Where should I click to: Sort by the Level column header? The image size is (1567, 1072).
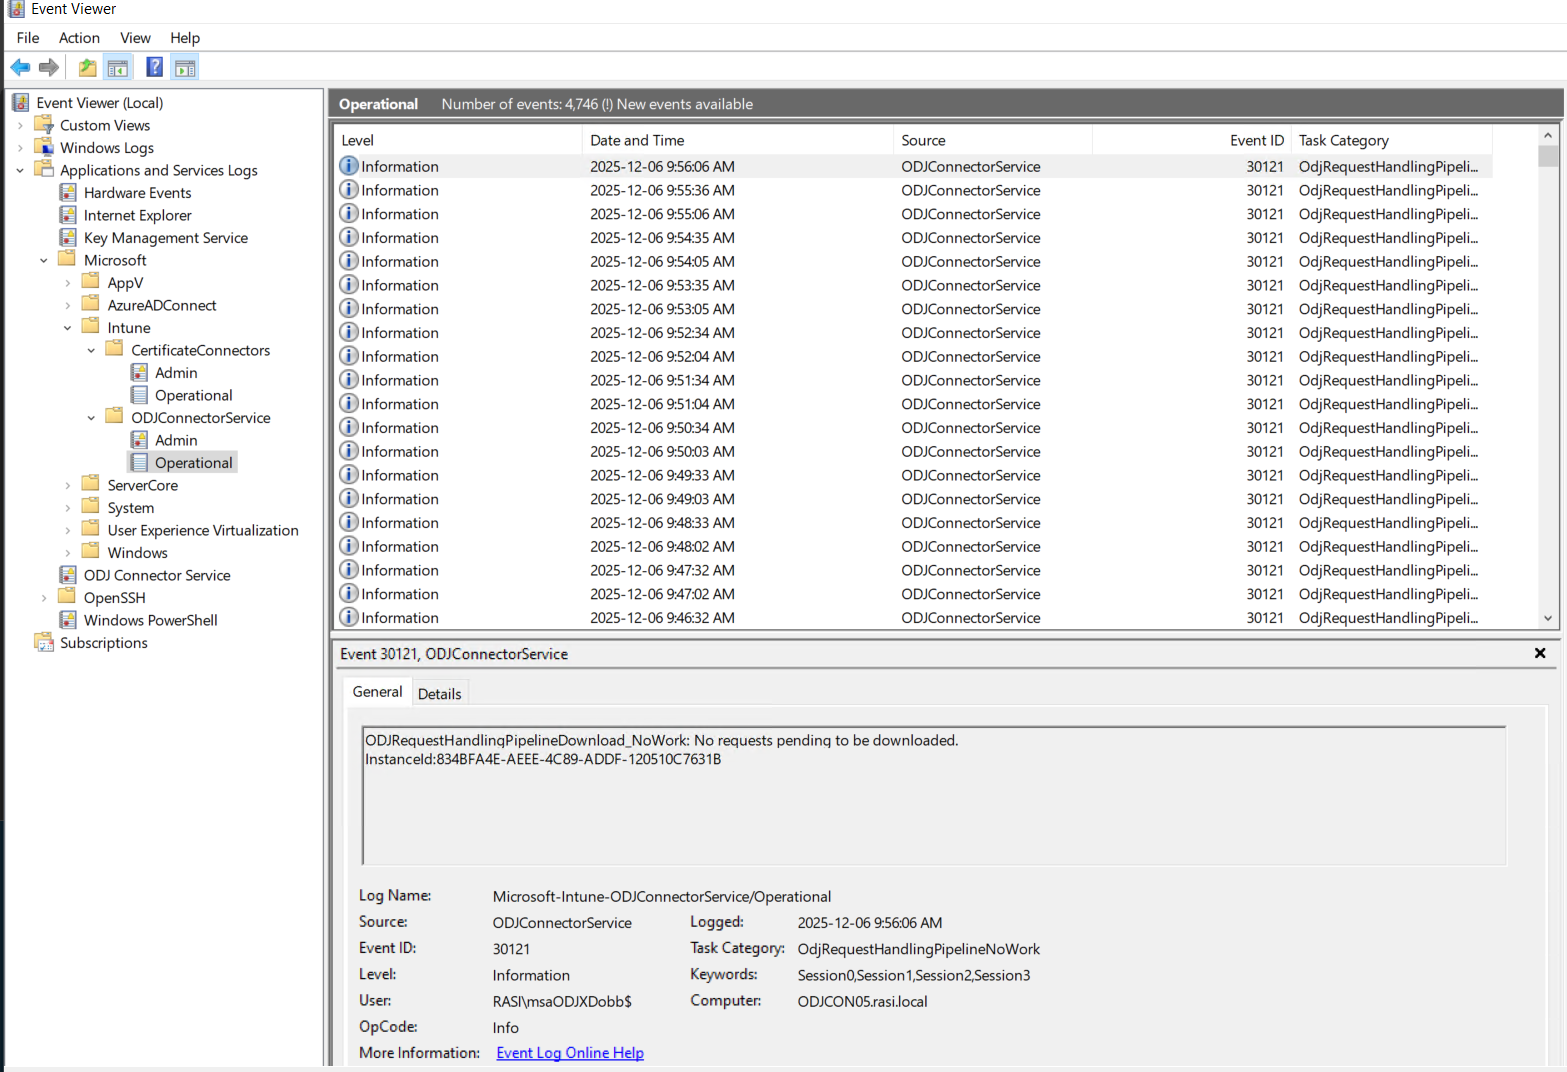tap(458, 140)
